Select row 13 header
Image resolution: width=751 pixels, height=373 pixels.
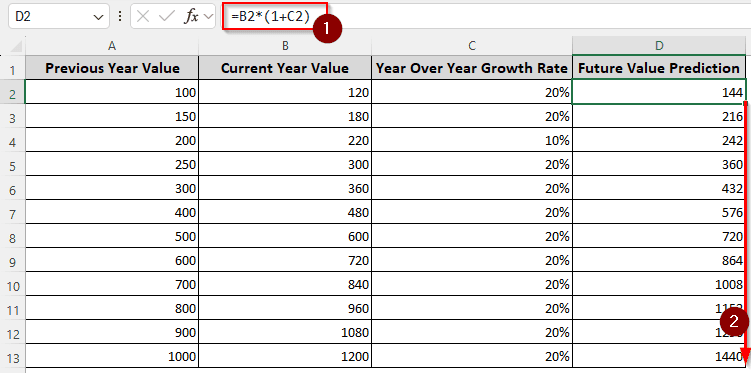coord(12,357)
